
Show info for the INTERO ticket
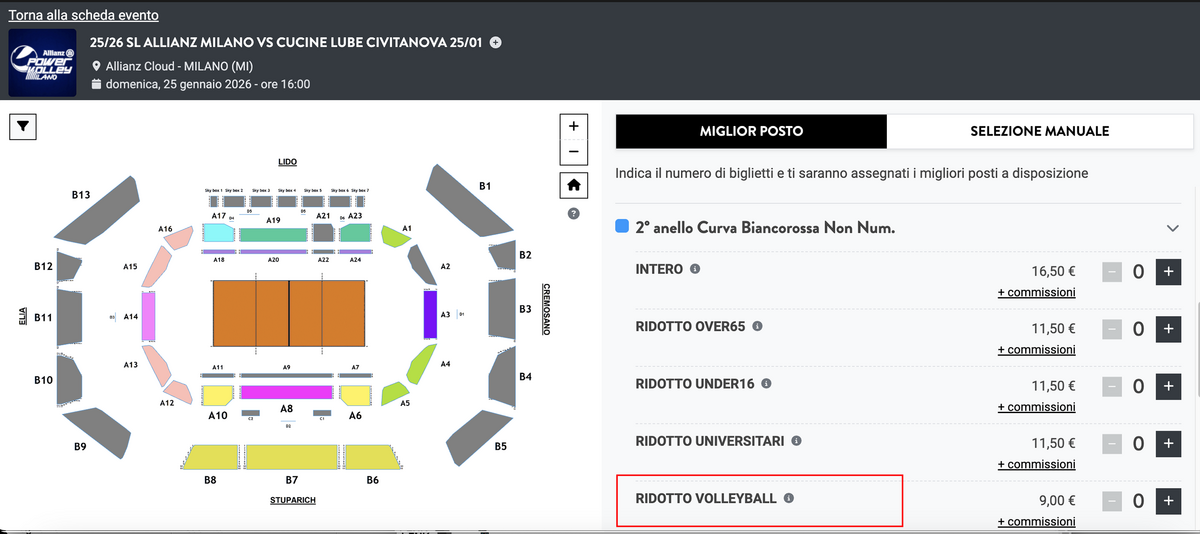(x=695, y=270)
